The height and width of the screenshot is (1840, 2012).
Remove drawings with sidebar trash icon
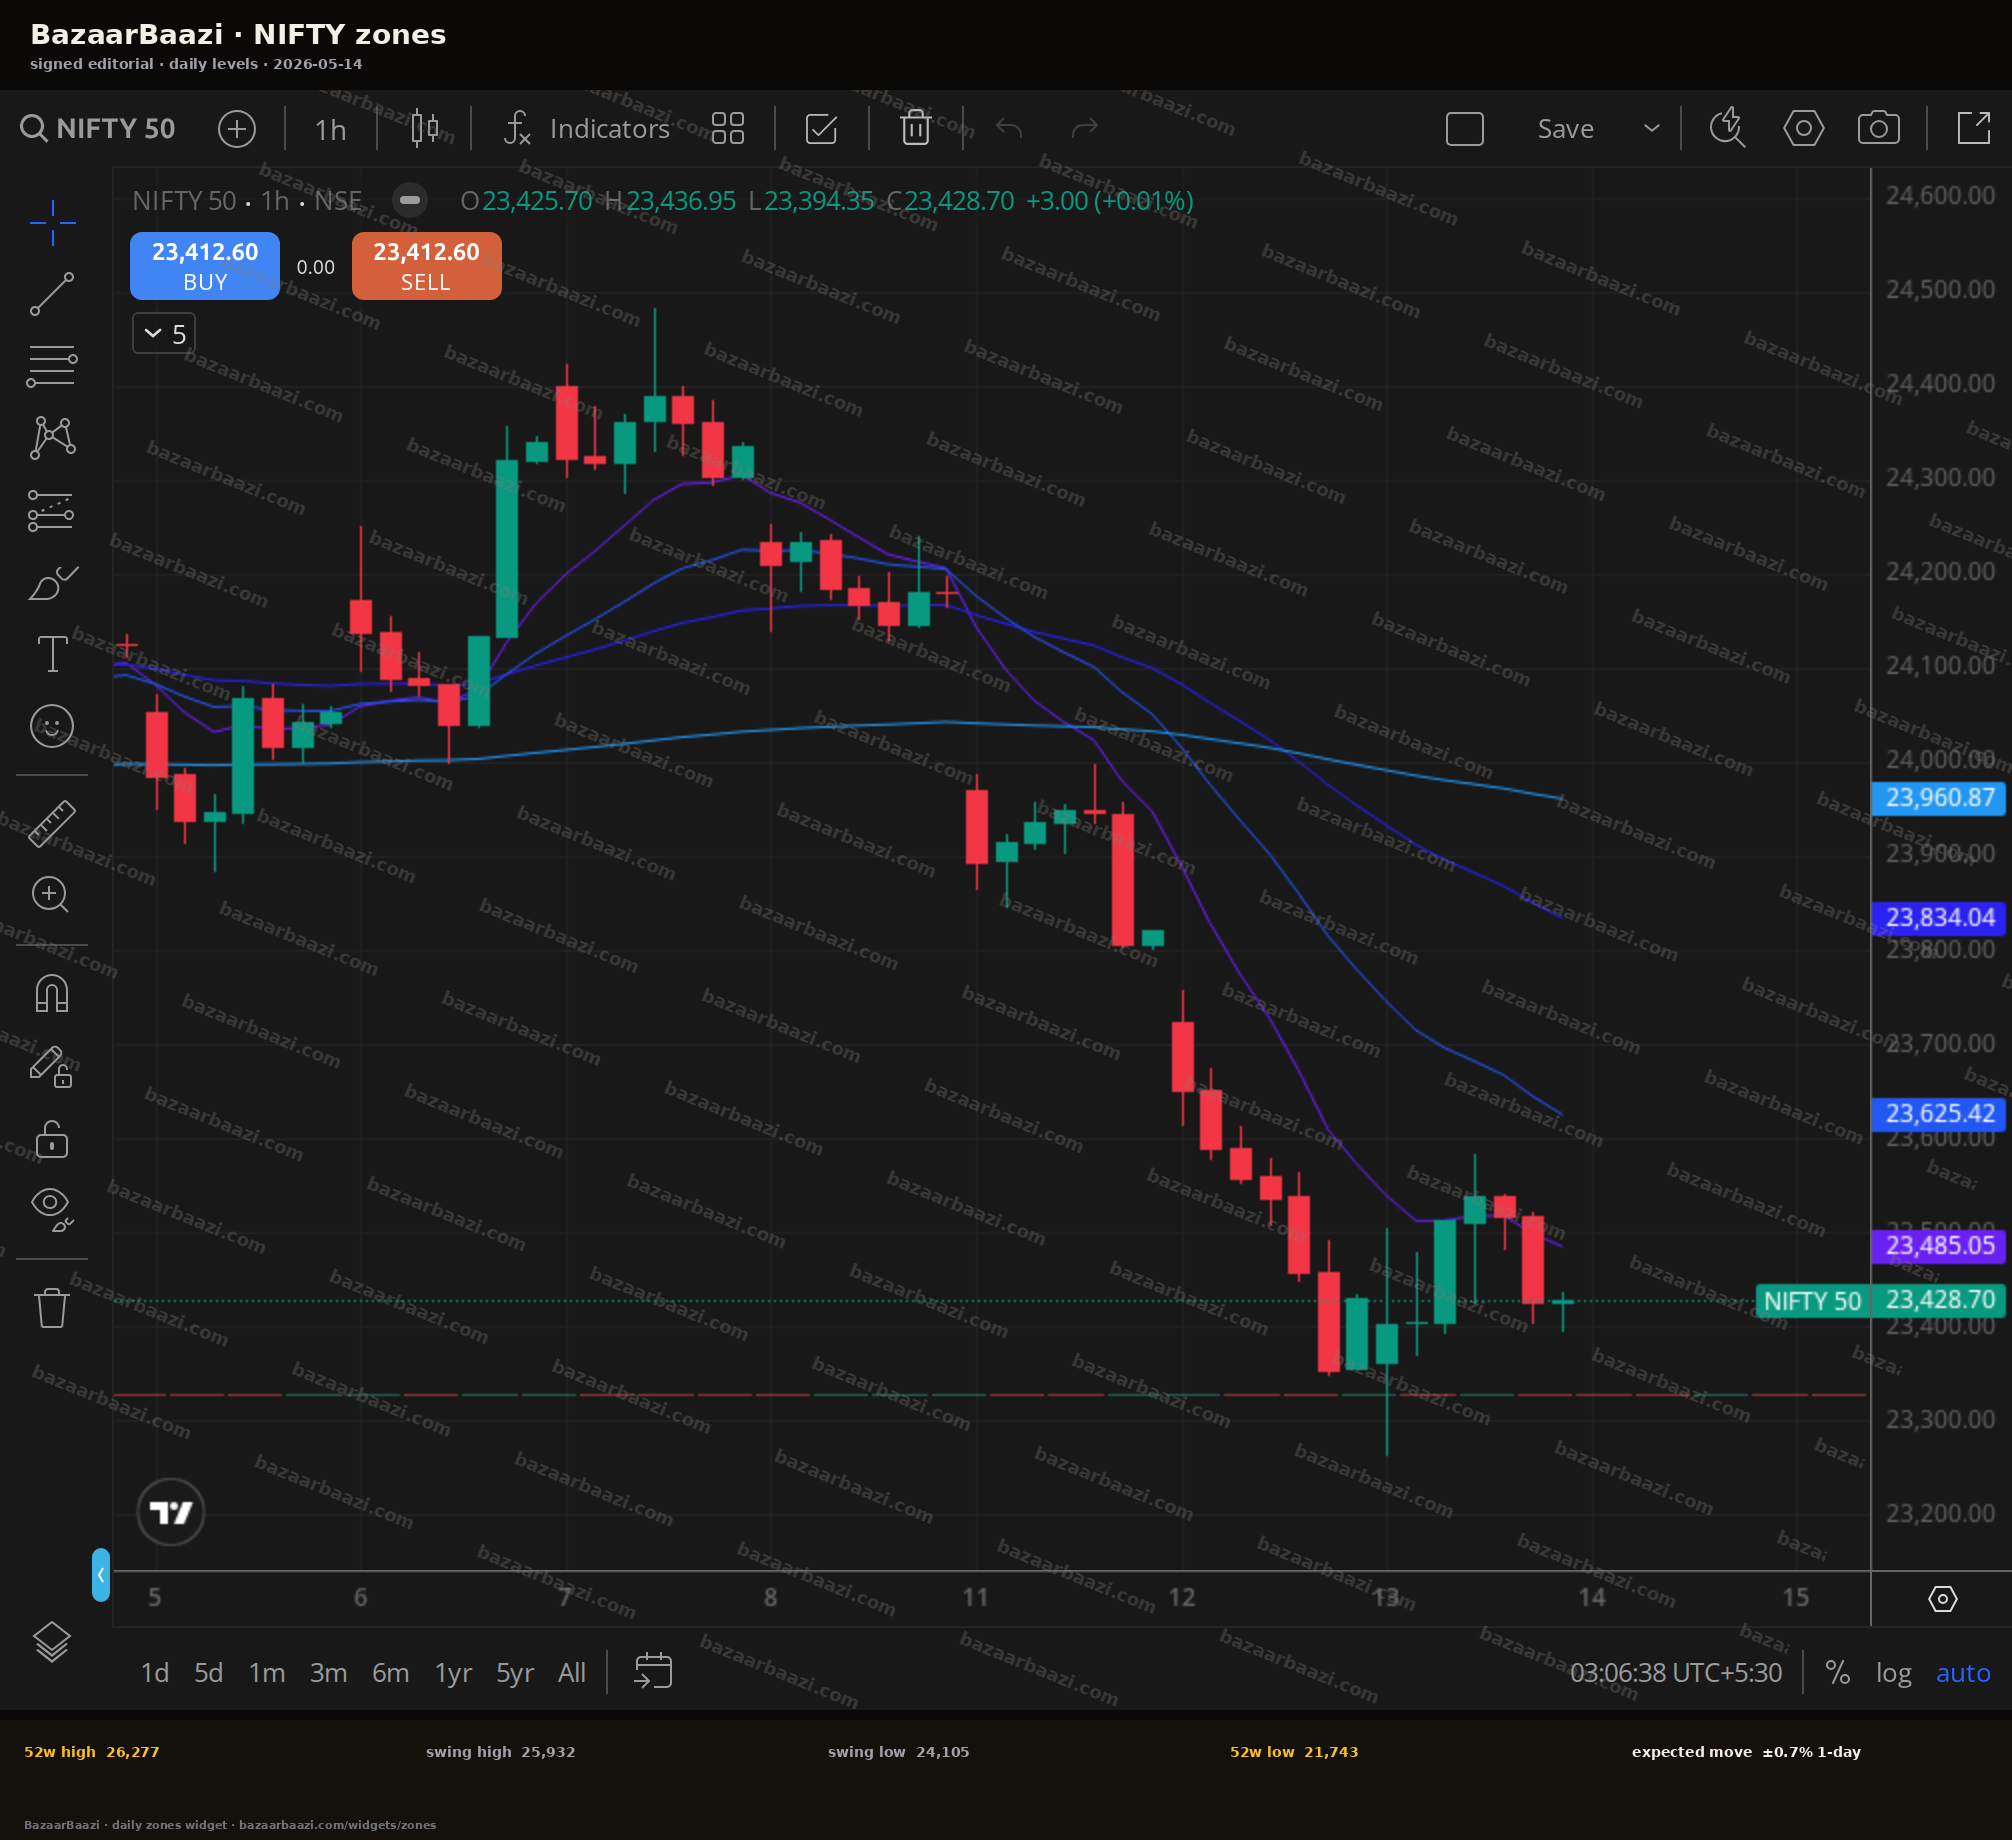click(x=52, y=1307)
